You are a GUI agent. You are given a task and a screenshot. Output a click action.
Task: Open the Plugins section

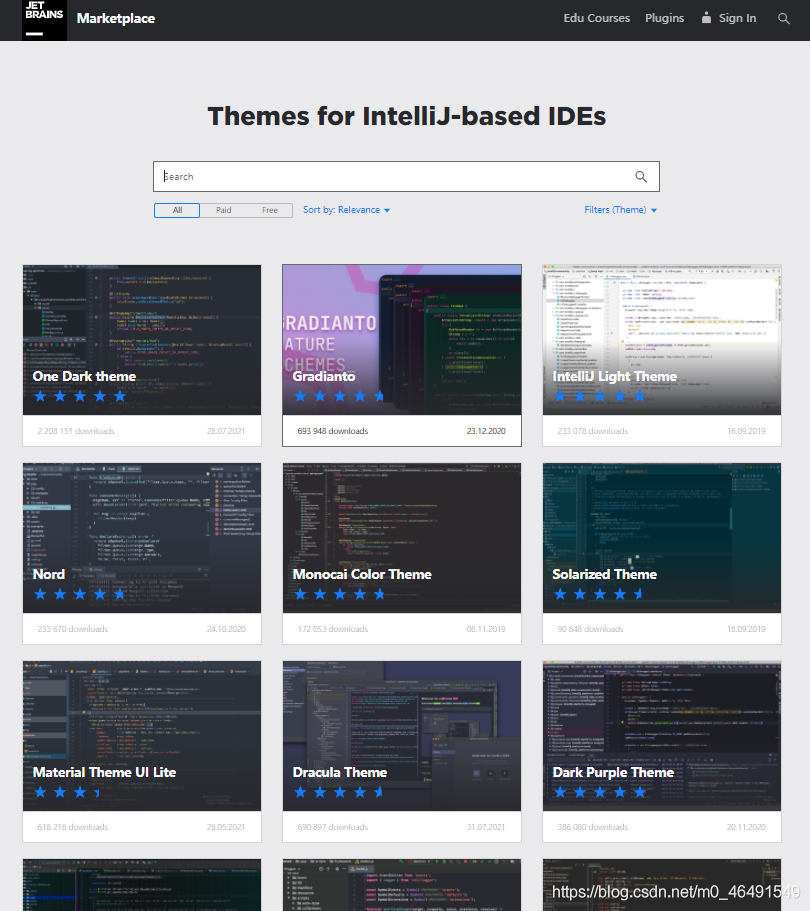point(664,18)
